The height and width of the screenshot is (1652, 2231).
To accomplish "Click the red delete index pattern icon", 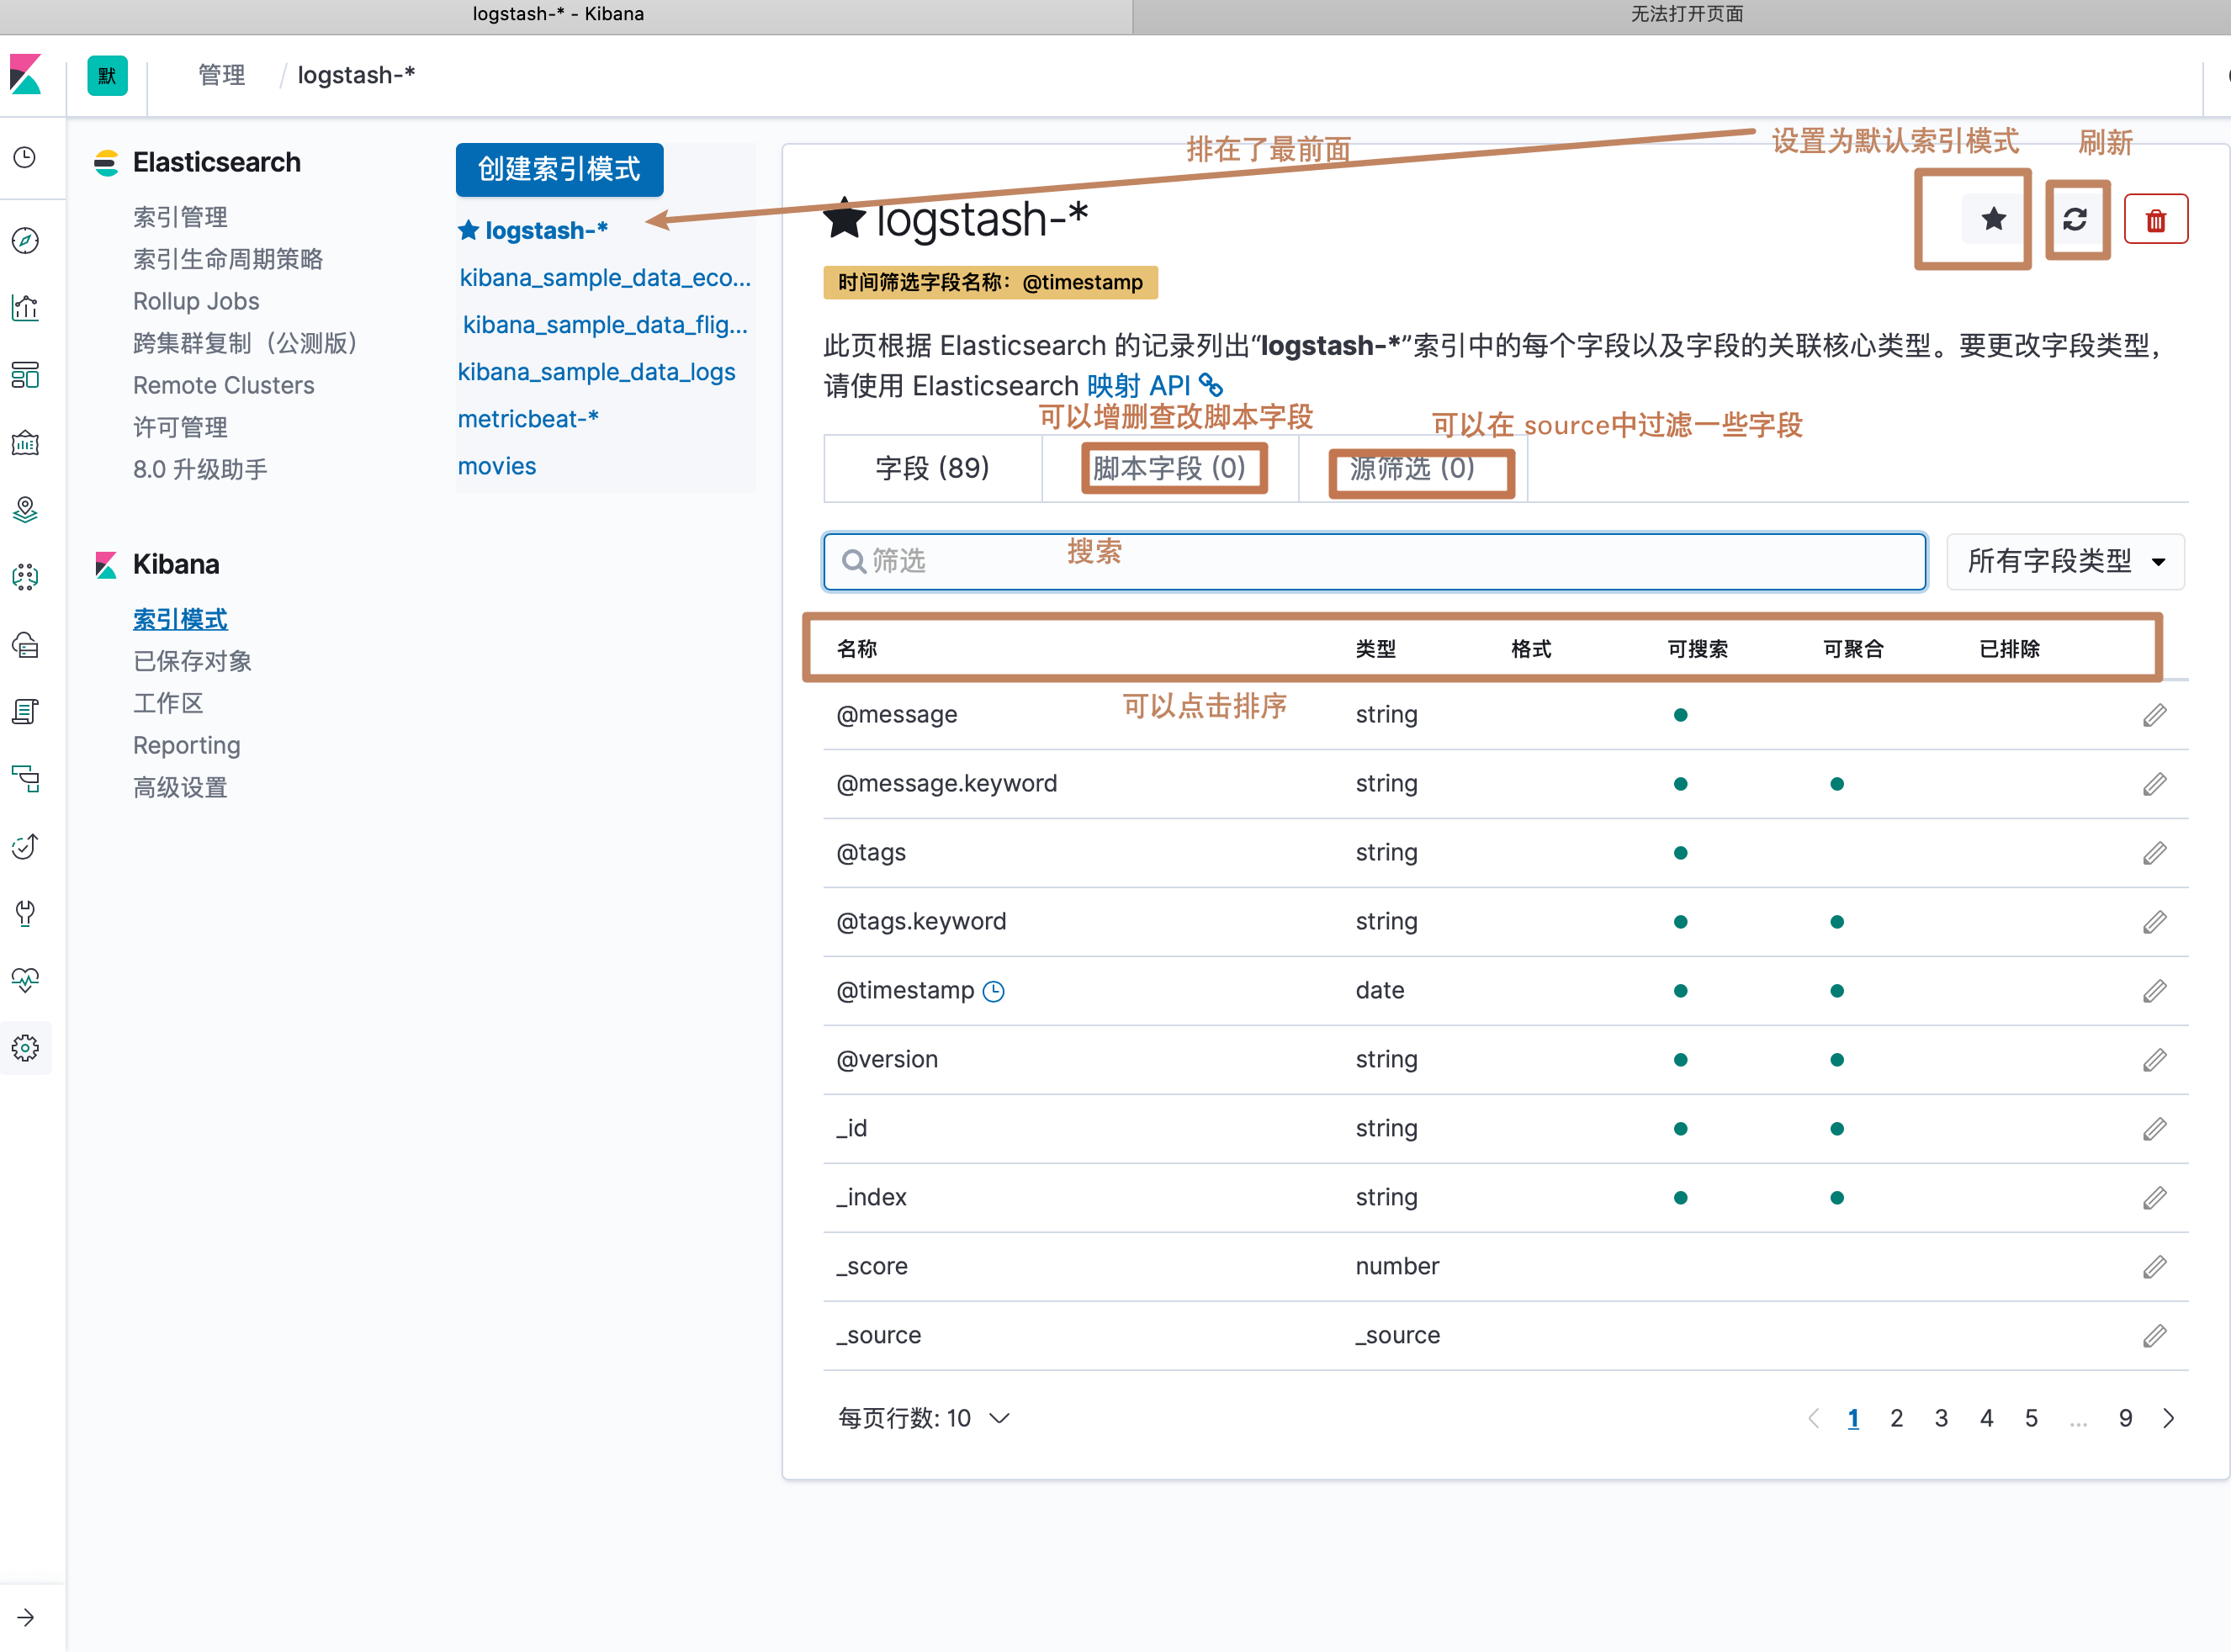I will (x=2155, y=219).
